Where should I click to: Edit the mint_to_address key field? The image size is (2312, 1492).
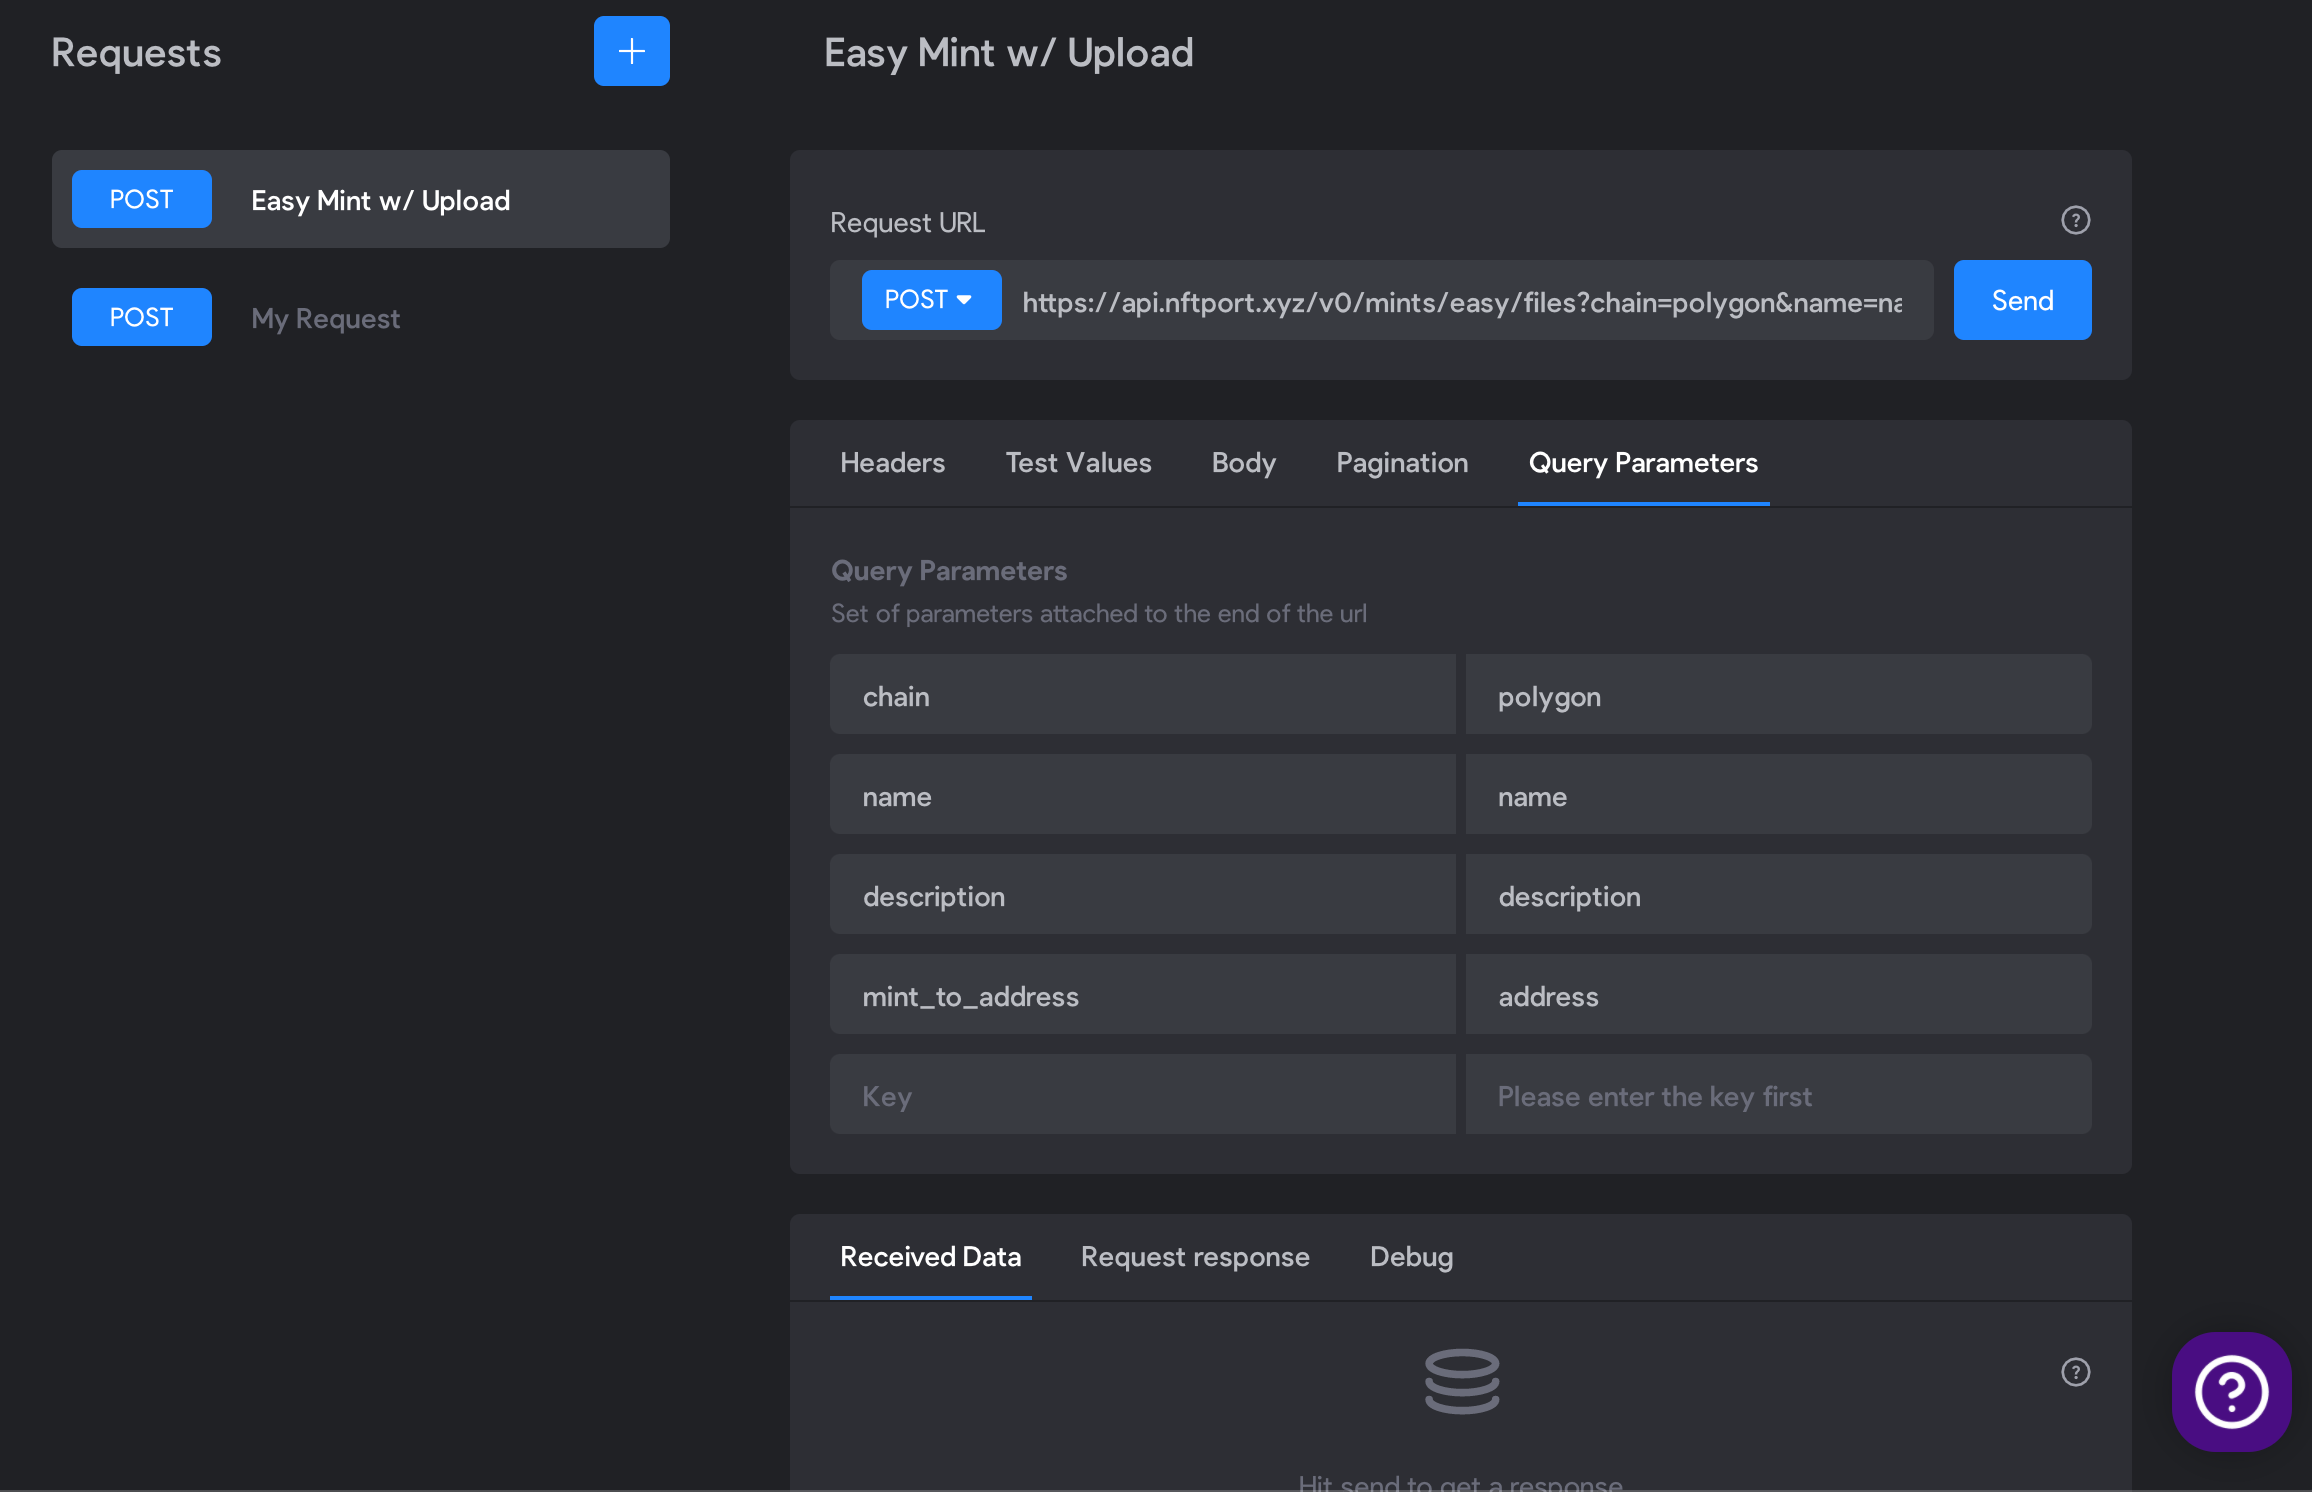[1142, 995]
